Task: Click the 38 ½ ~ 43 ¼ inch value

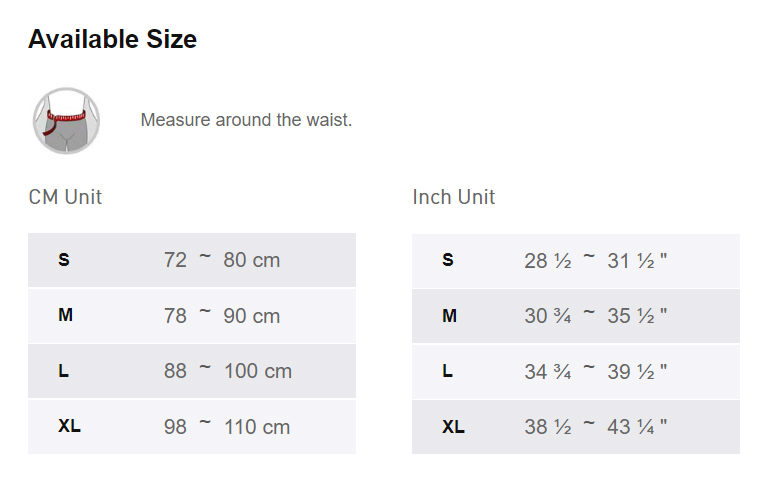Action: [x=596, y=427]
